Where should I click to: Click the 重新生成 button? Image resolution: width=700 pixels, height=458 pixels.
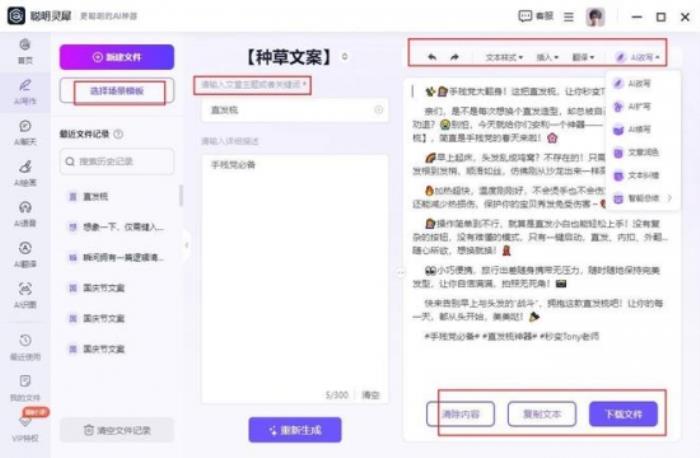point(295,430)
